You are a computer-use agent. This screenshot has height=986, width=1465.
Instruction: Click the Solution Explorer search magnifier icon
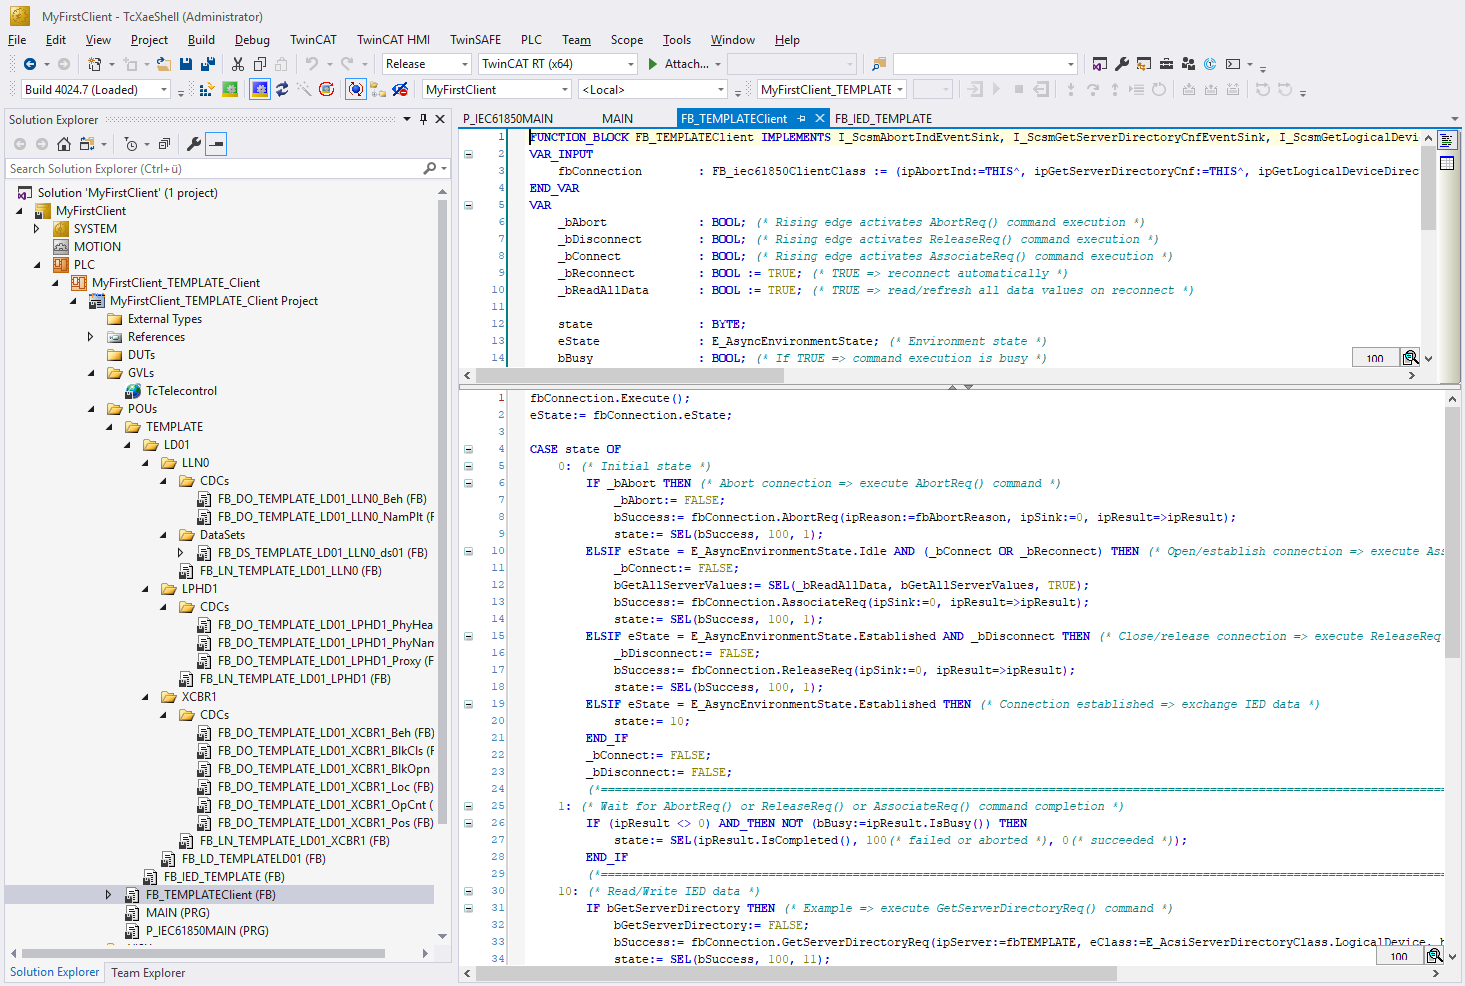[x=429, y=169]
